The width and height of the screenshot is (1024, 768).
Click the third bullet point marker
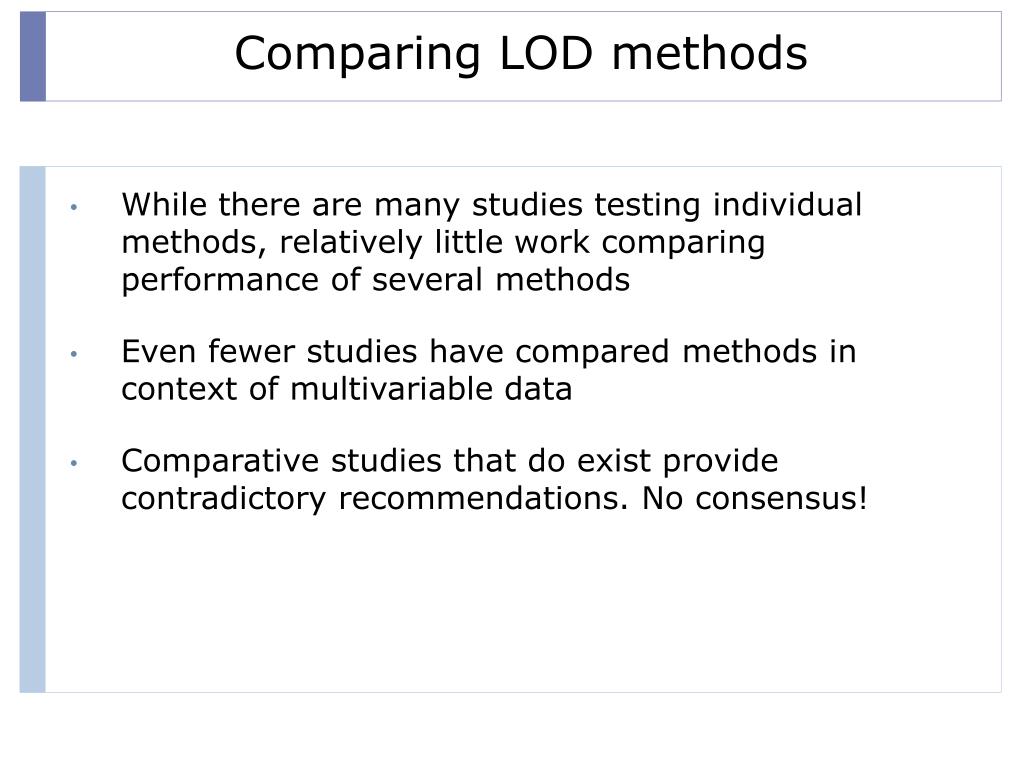pos(74,463)
